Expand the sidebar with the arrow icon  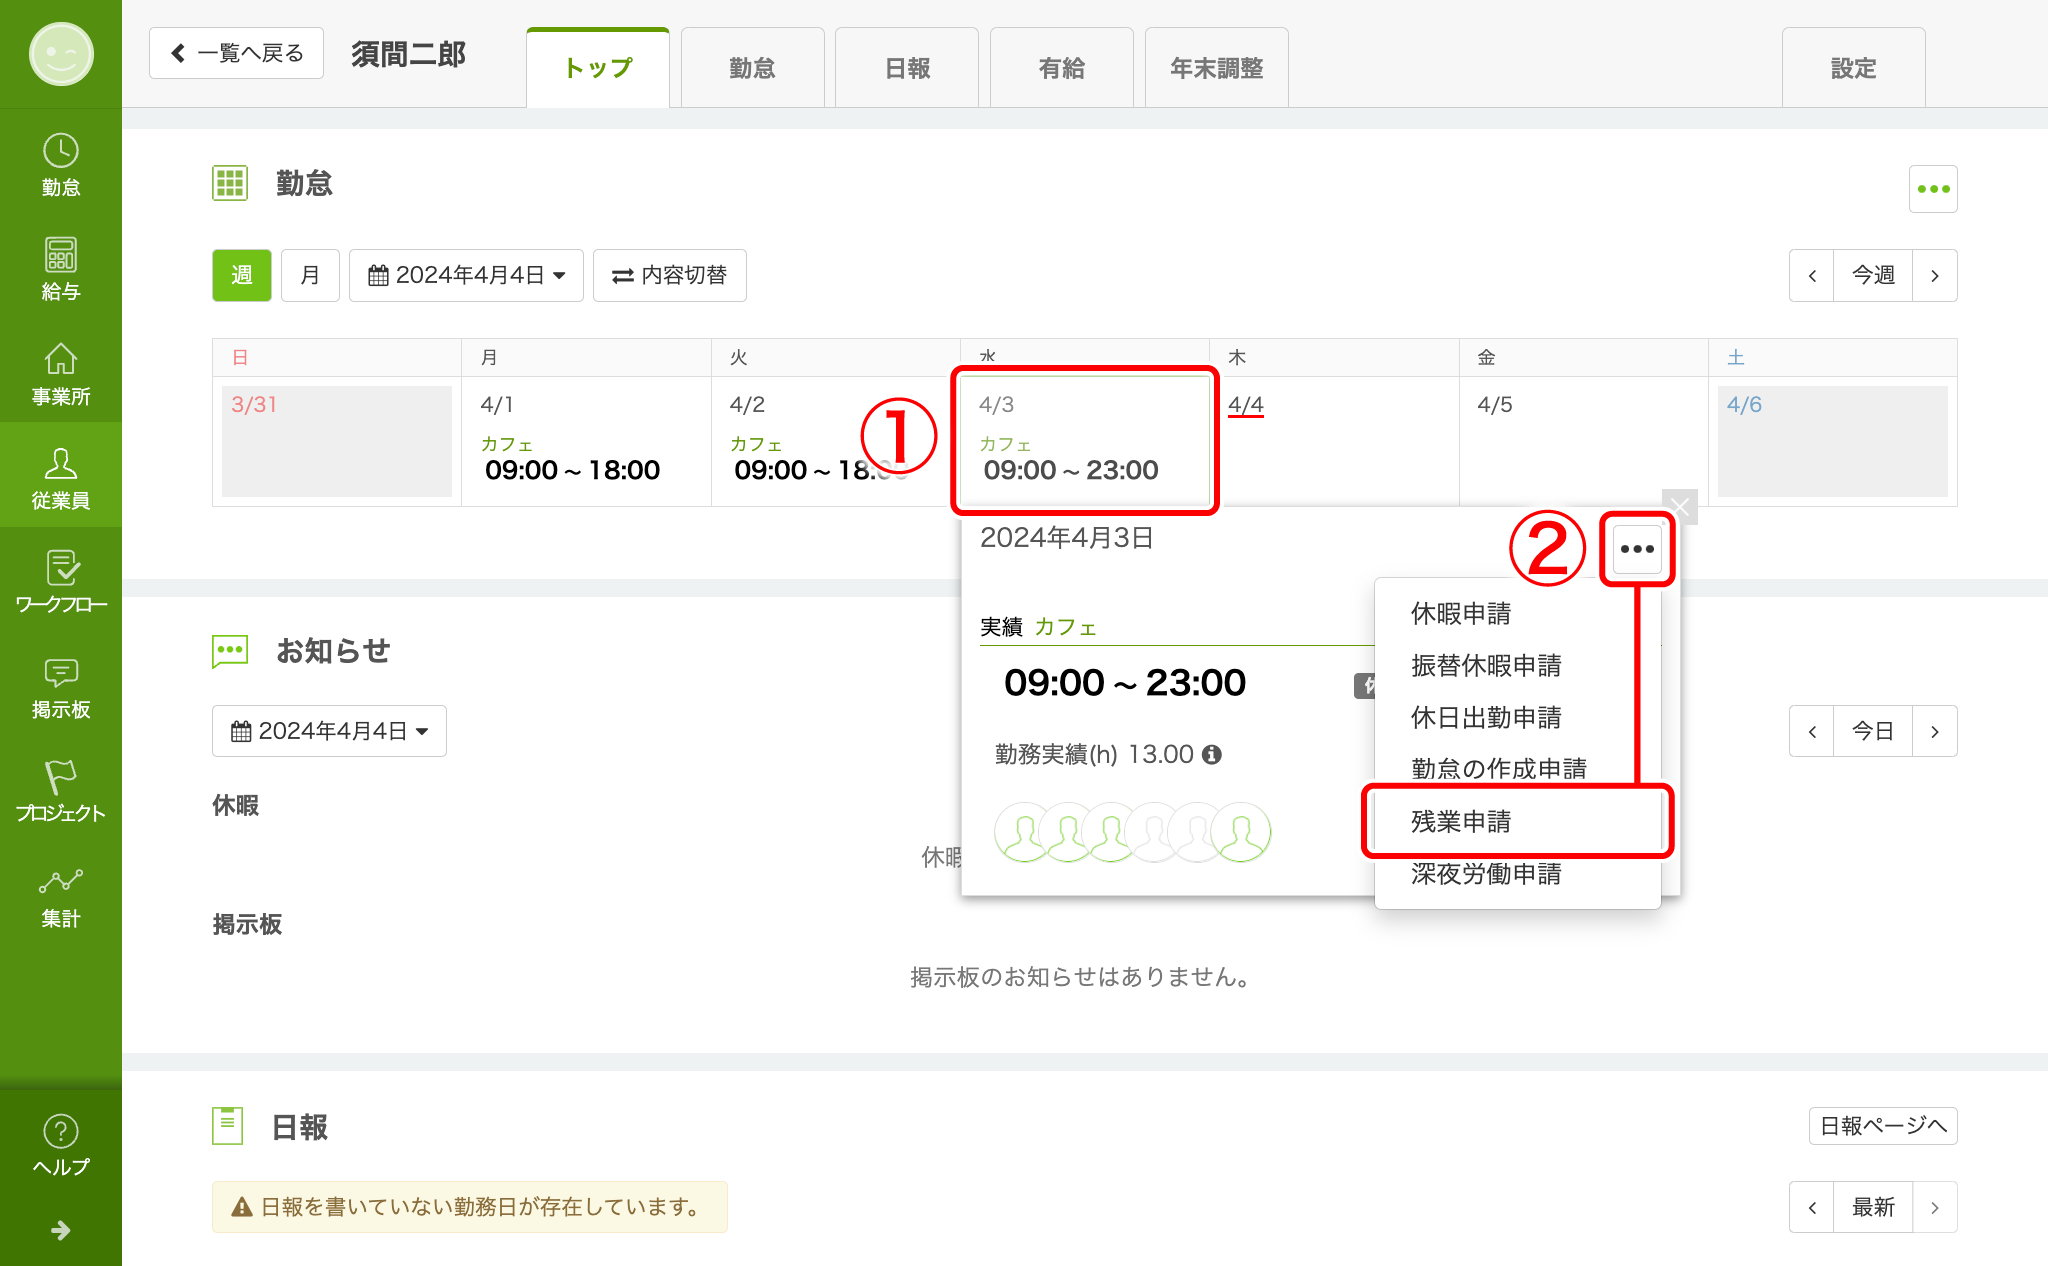point(61,1230)
